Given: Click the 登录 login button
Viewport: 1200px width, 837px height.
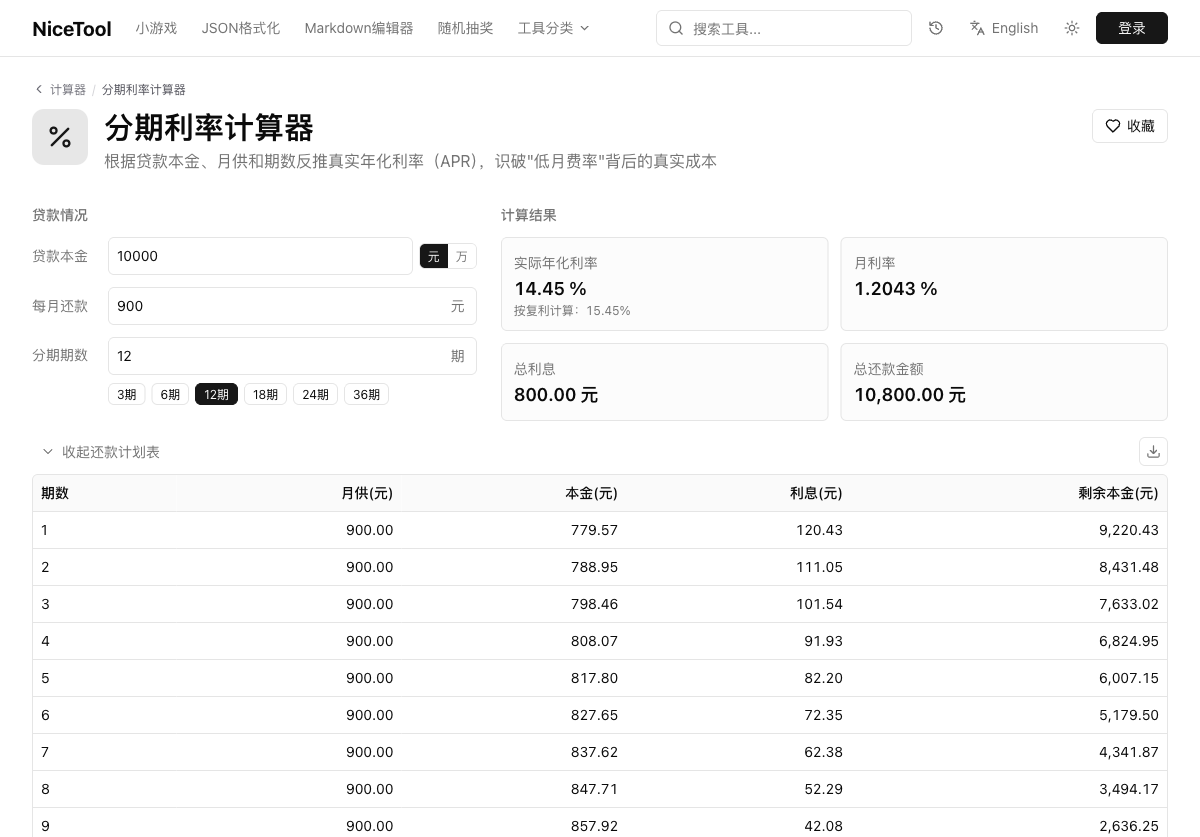Looking at the screenshot, I should point(1132,28).
